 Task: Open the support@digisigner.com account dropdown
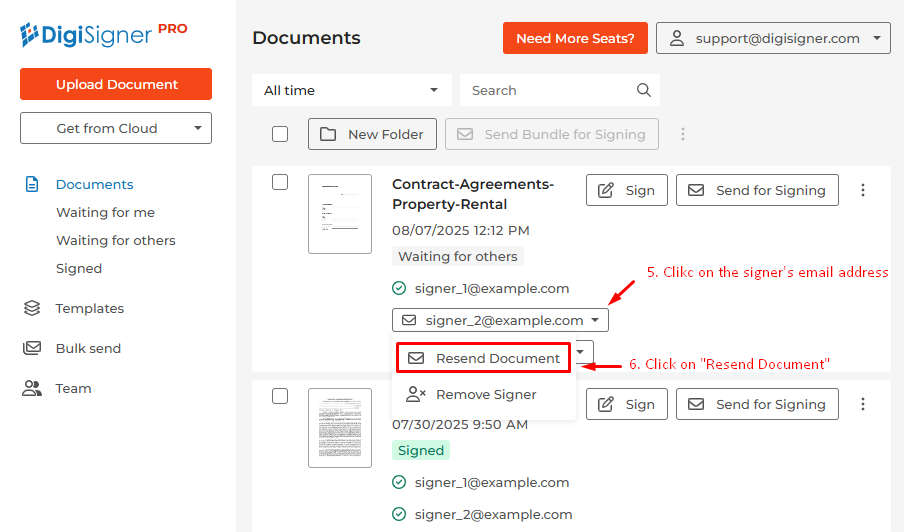pyautogui.click(x=773, y=38)
